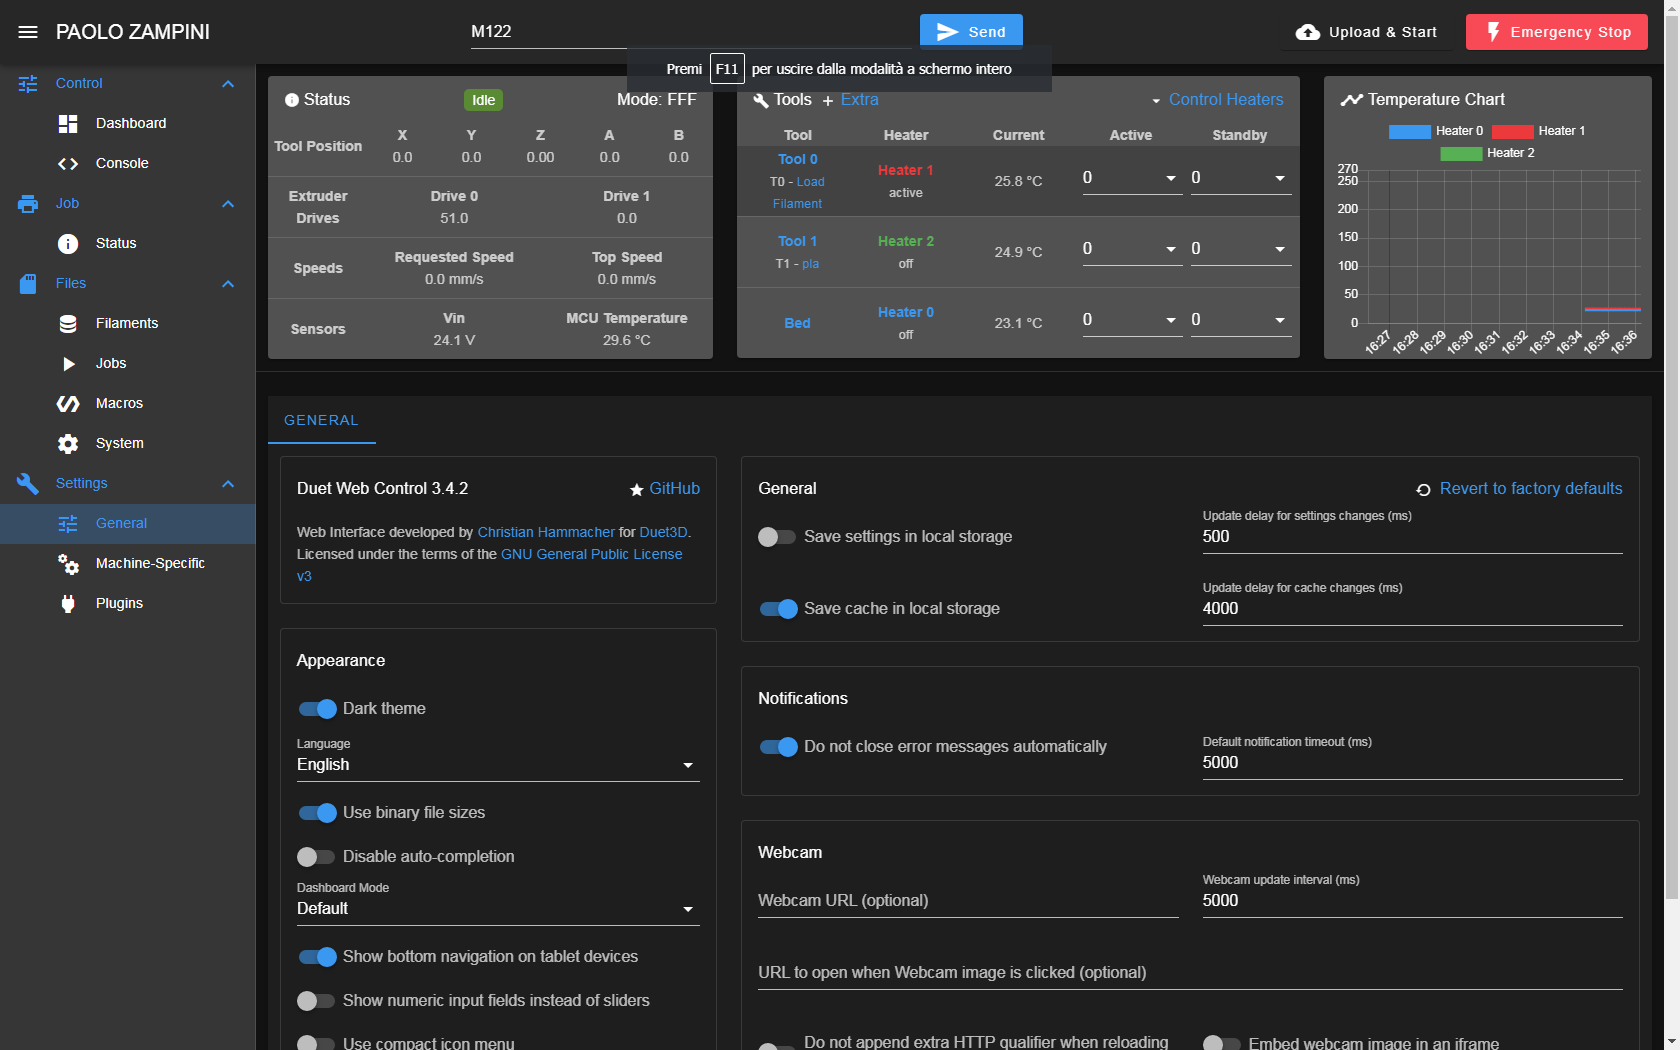The width and height of the screenshot is (1680, 1050).
Task: Click the Upload & Start cloud icon
Action: [1307, 33]
